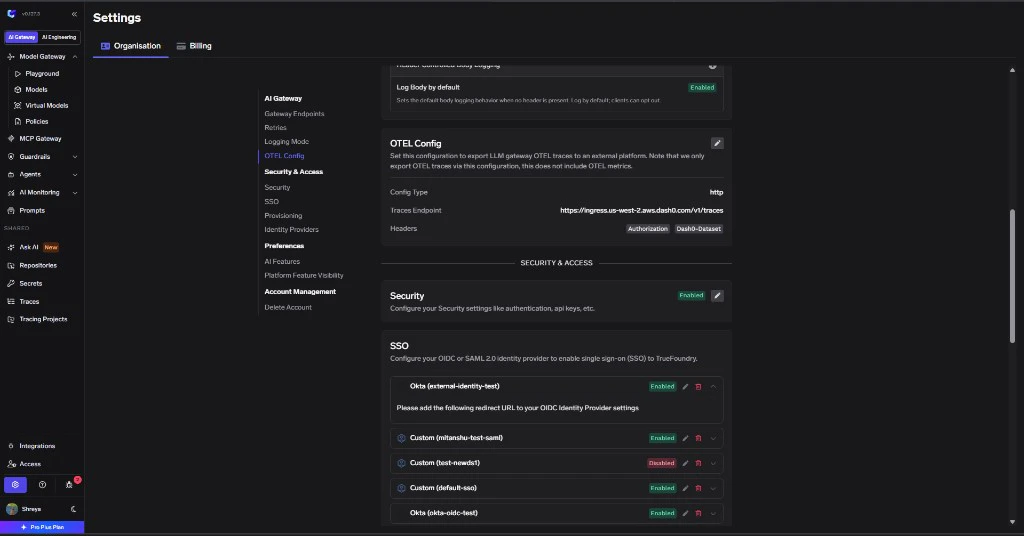Jump to Provisioning settings section
Screen dimensions: 1024x536
click(x=283, y=215)
